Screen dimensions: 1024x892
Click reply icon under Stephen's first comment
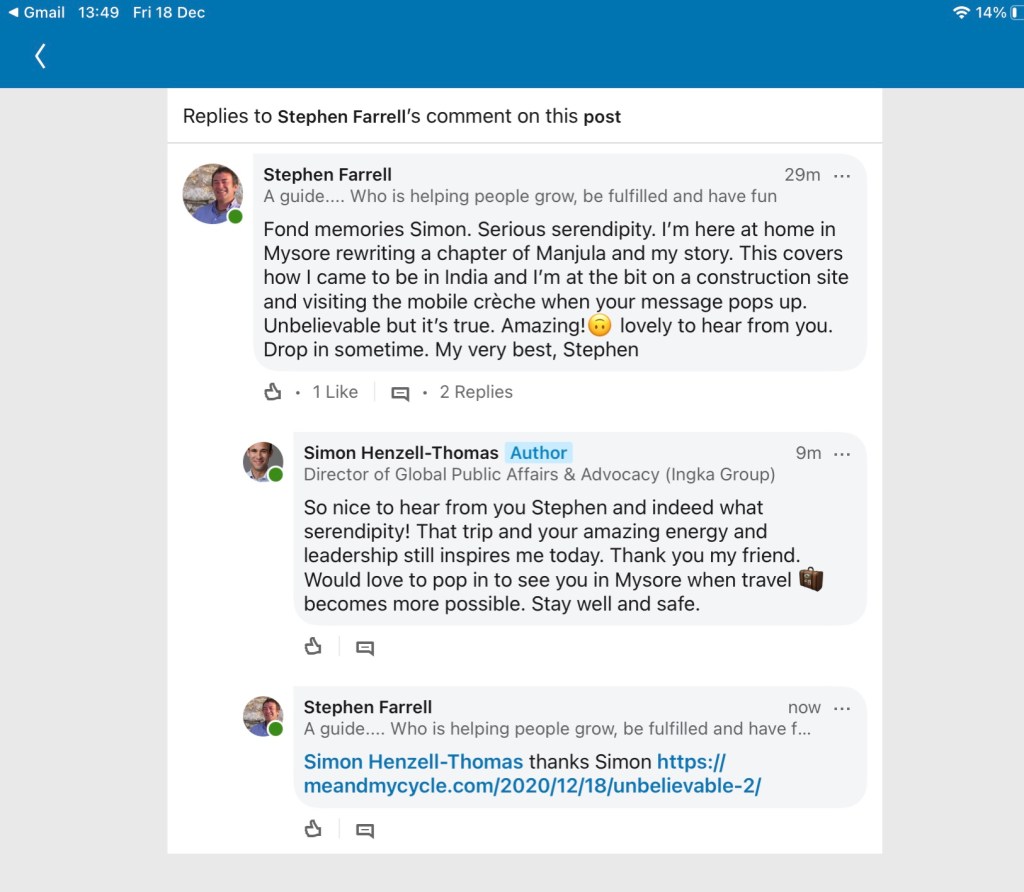click(400, 393)
